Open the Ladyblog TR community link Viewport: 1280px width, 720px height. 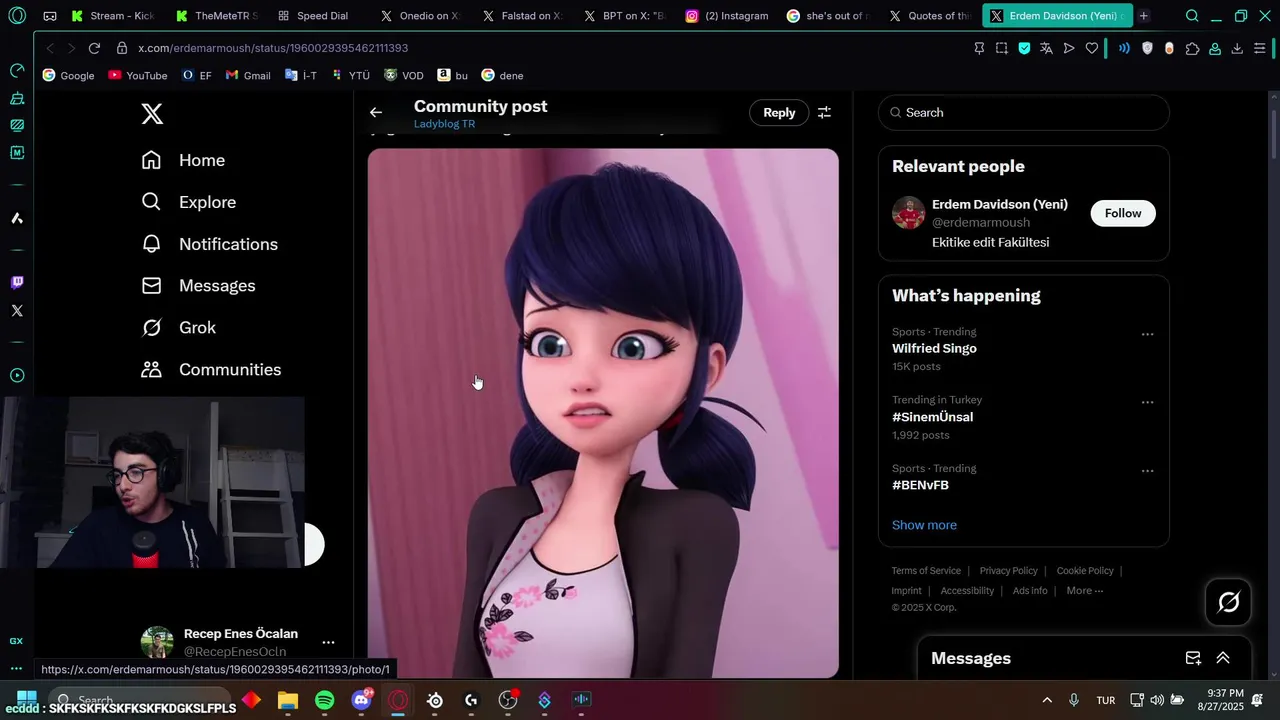[444, 124]
